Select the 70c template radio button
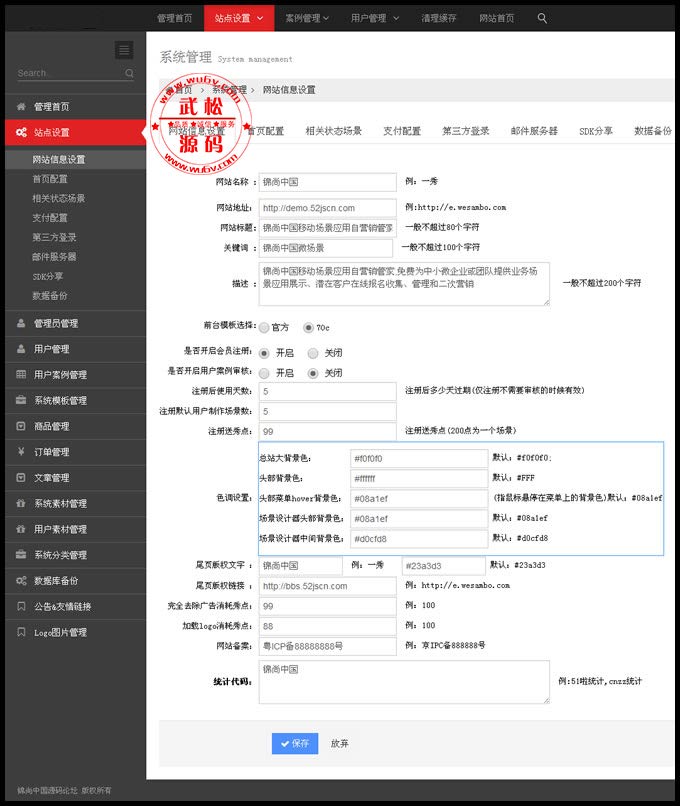680x806 pixels. [308, 327]
